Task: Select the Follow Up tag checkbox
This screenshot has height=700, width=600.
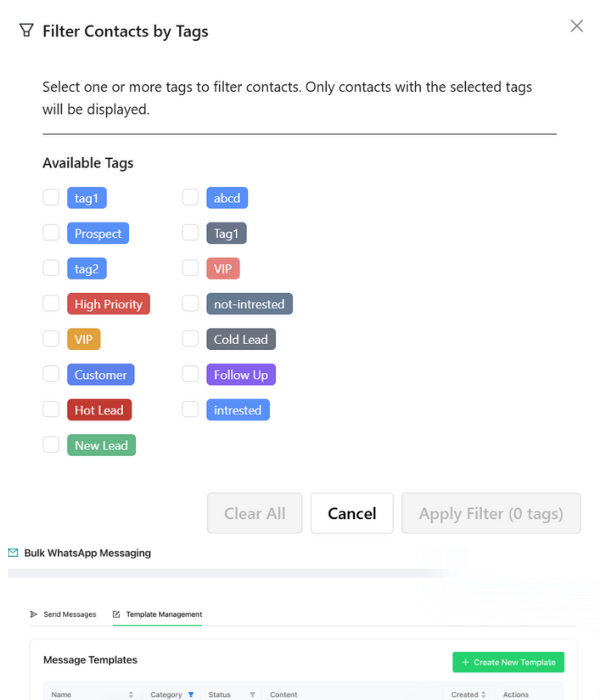Action: click(x=190, y=375)
